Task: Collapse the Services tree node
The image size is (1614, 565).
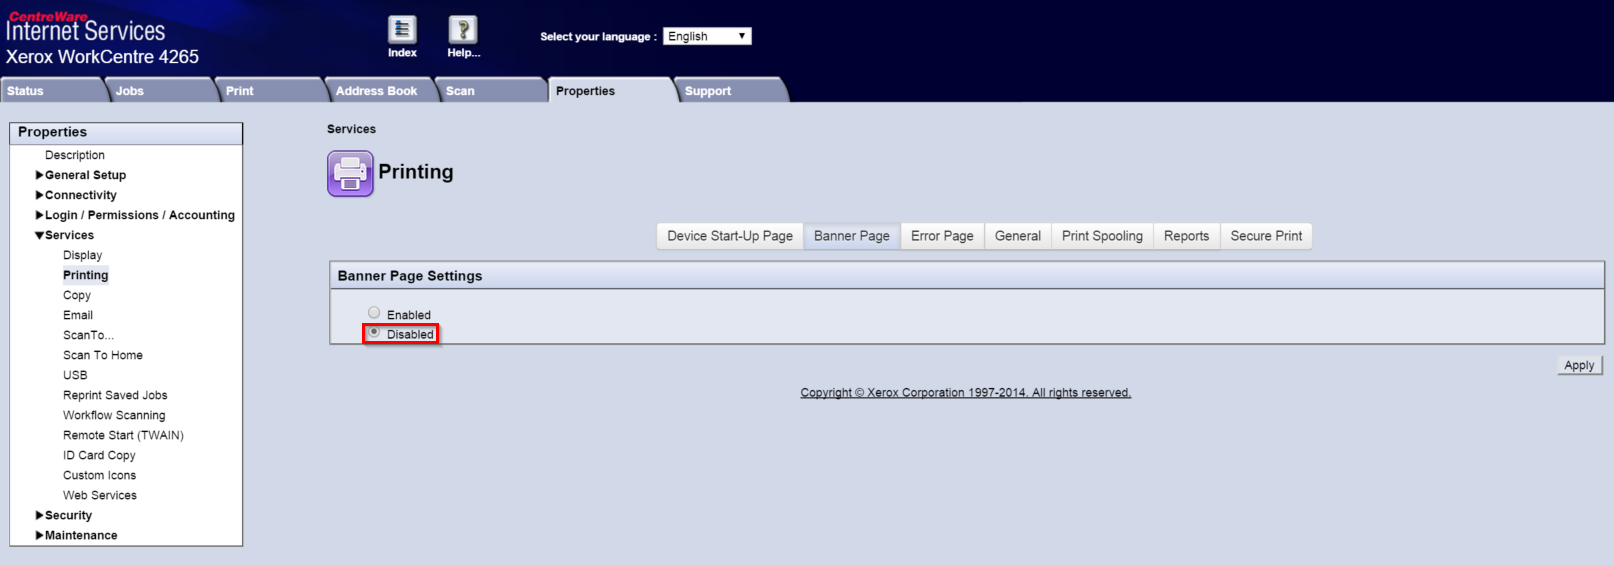Action: [40, 235]
